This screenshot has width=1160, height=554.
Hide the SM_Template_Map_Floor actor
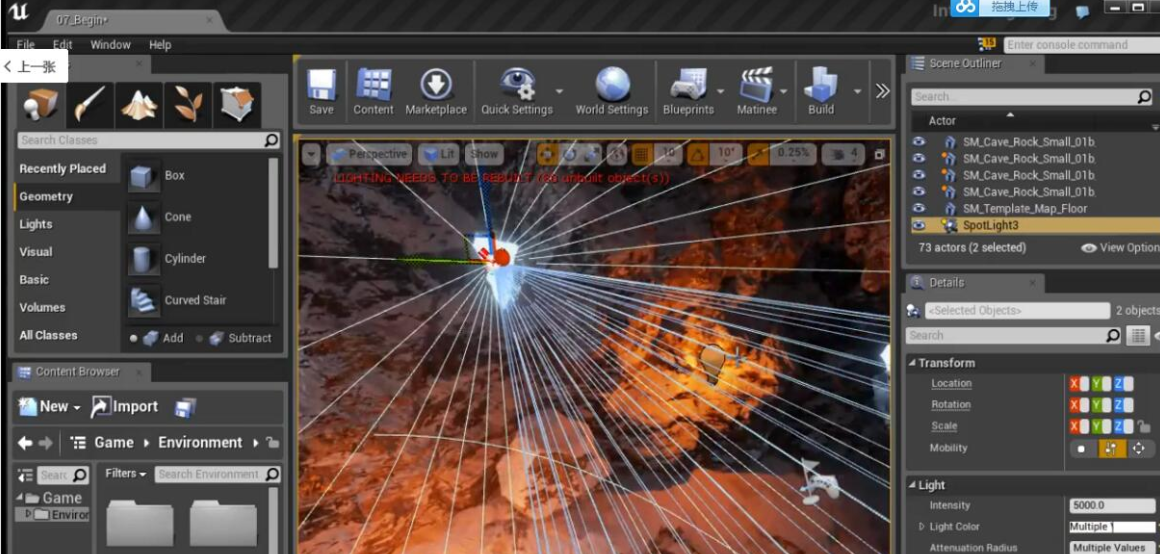click(x=919, y=209)
